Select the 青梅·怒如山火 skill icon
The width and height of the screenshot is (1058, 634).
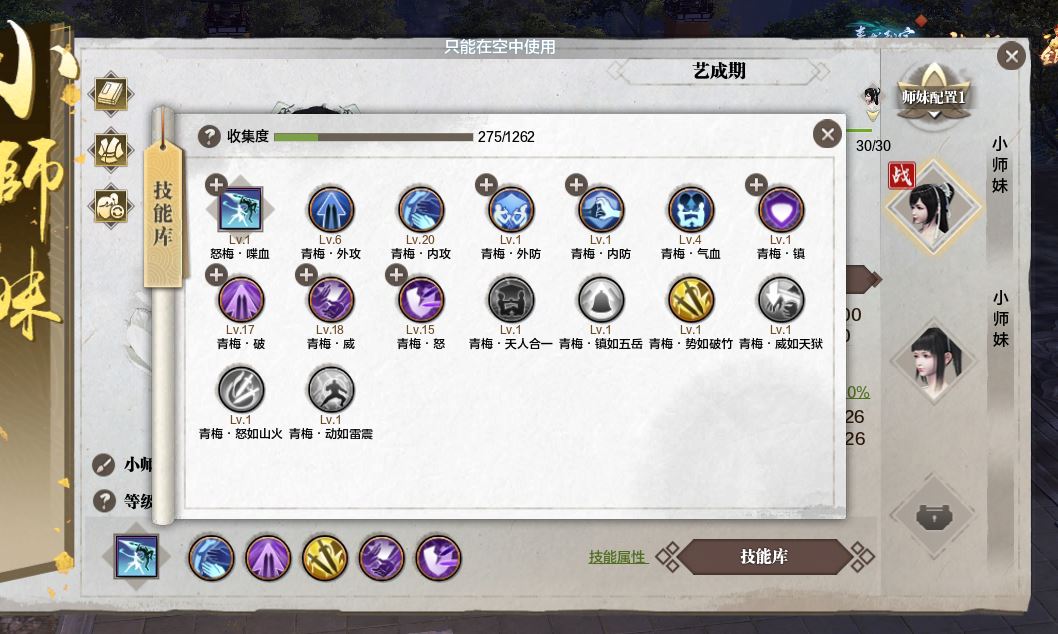click(x=240, y=389)
